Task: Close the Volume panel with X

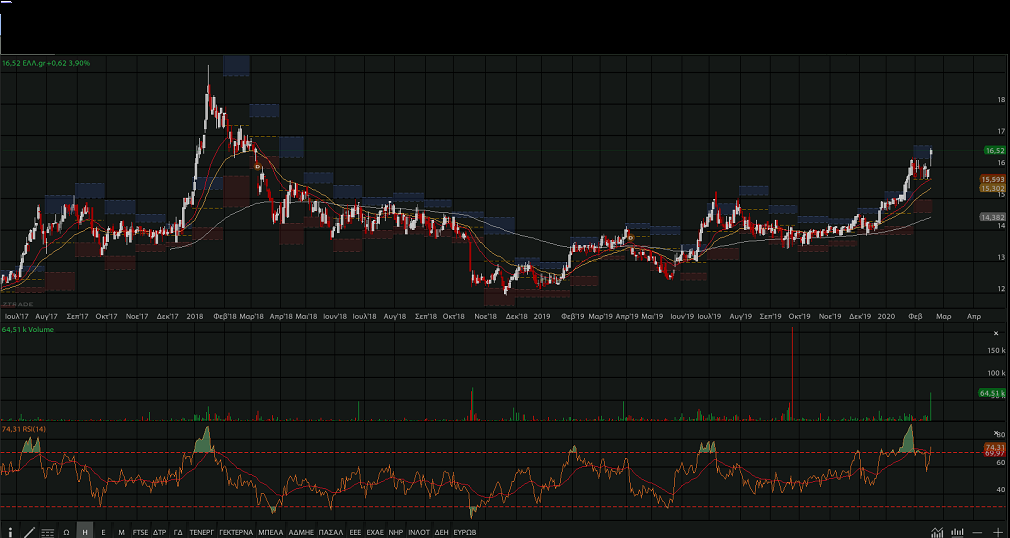Action: 994,332
